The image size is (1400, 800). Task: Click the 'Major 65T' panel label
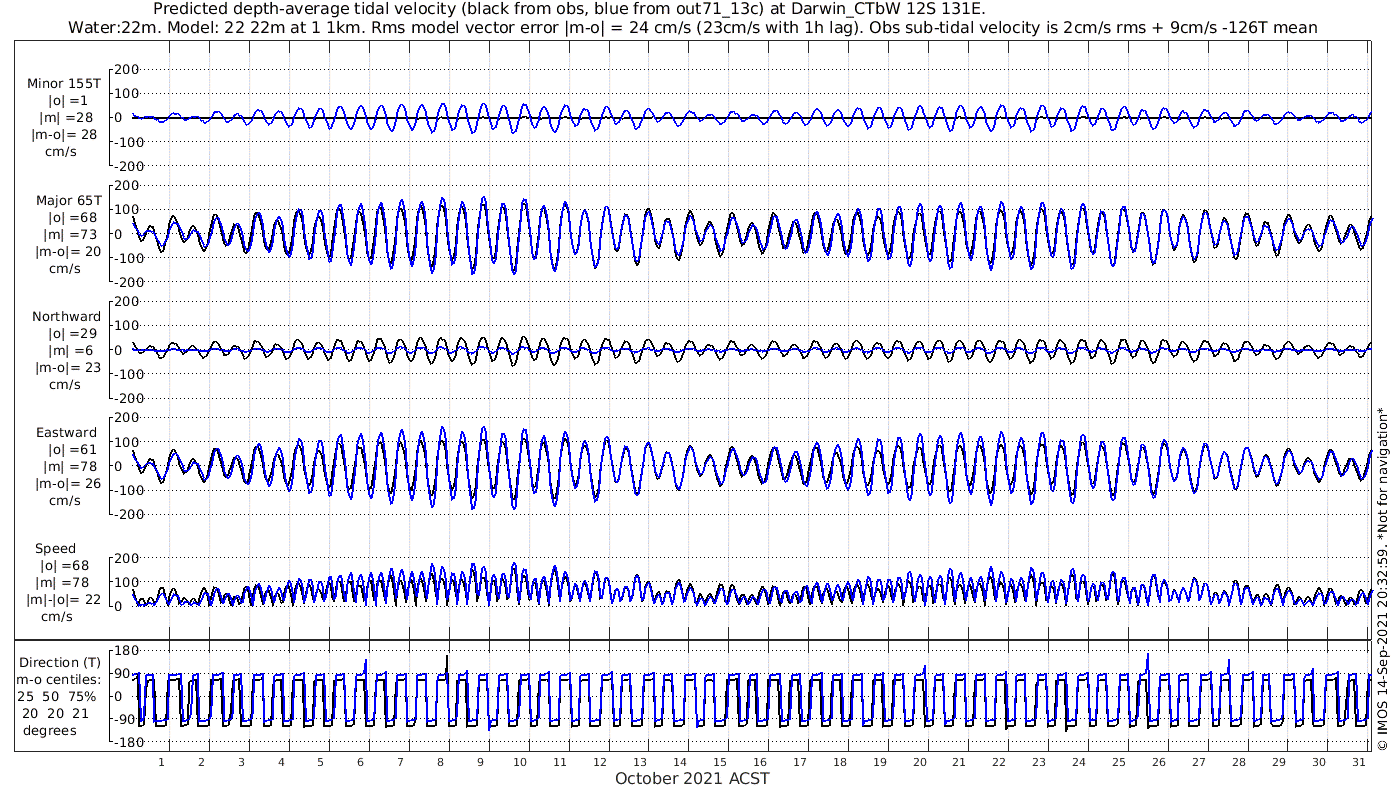pos(68,201)
